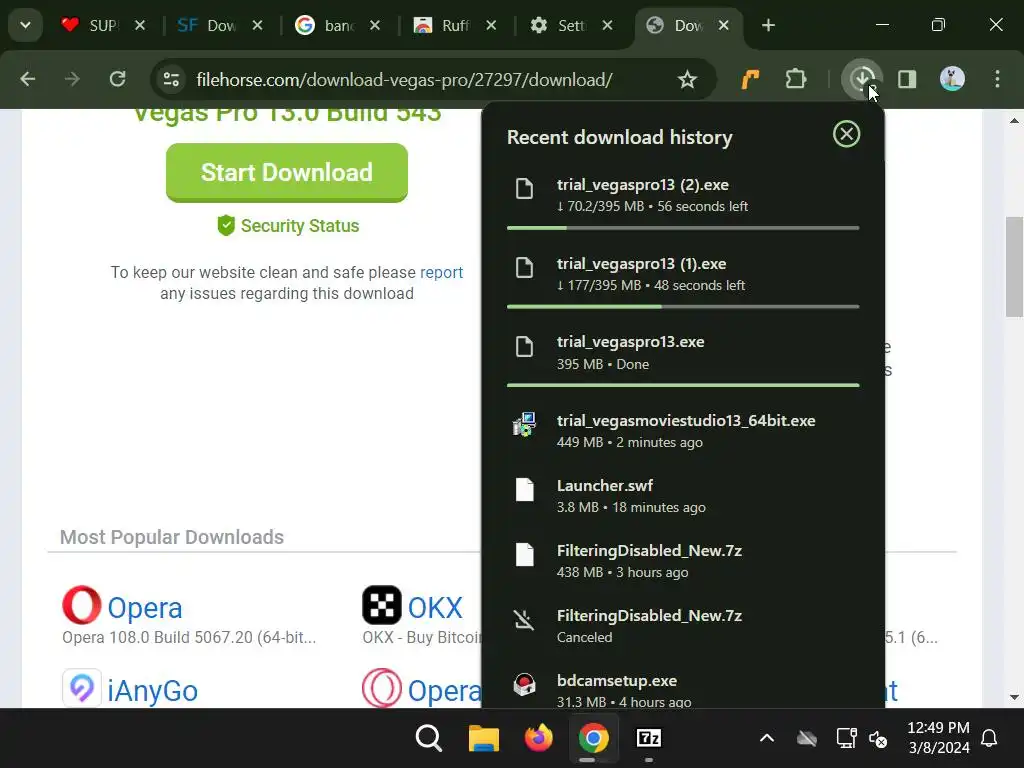Image resolution: width=1024 pixels, height=768 pixels.
Task: Click the full progress bar under trial_vegaspro13.exe
Action: pyautogui.click(x=683, y=385)
